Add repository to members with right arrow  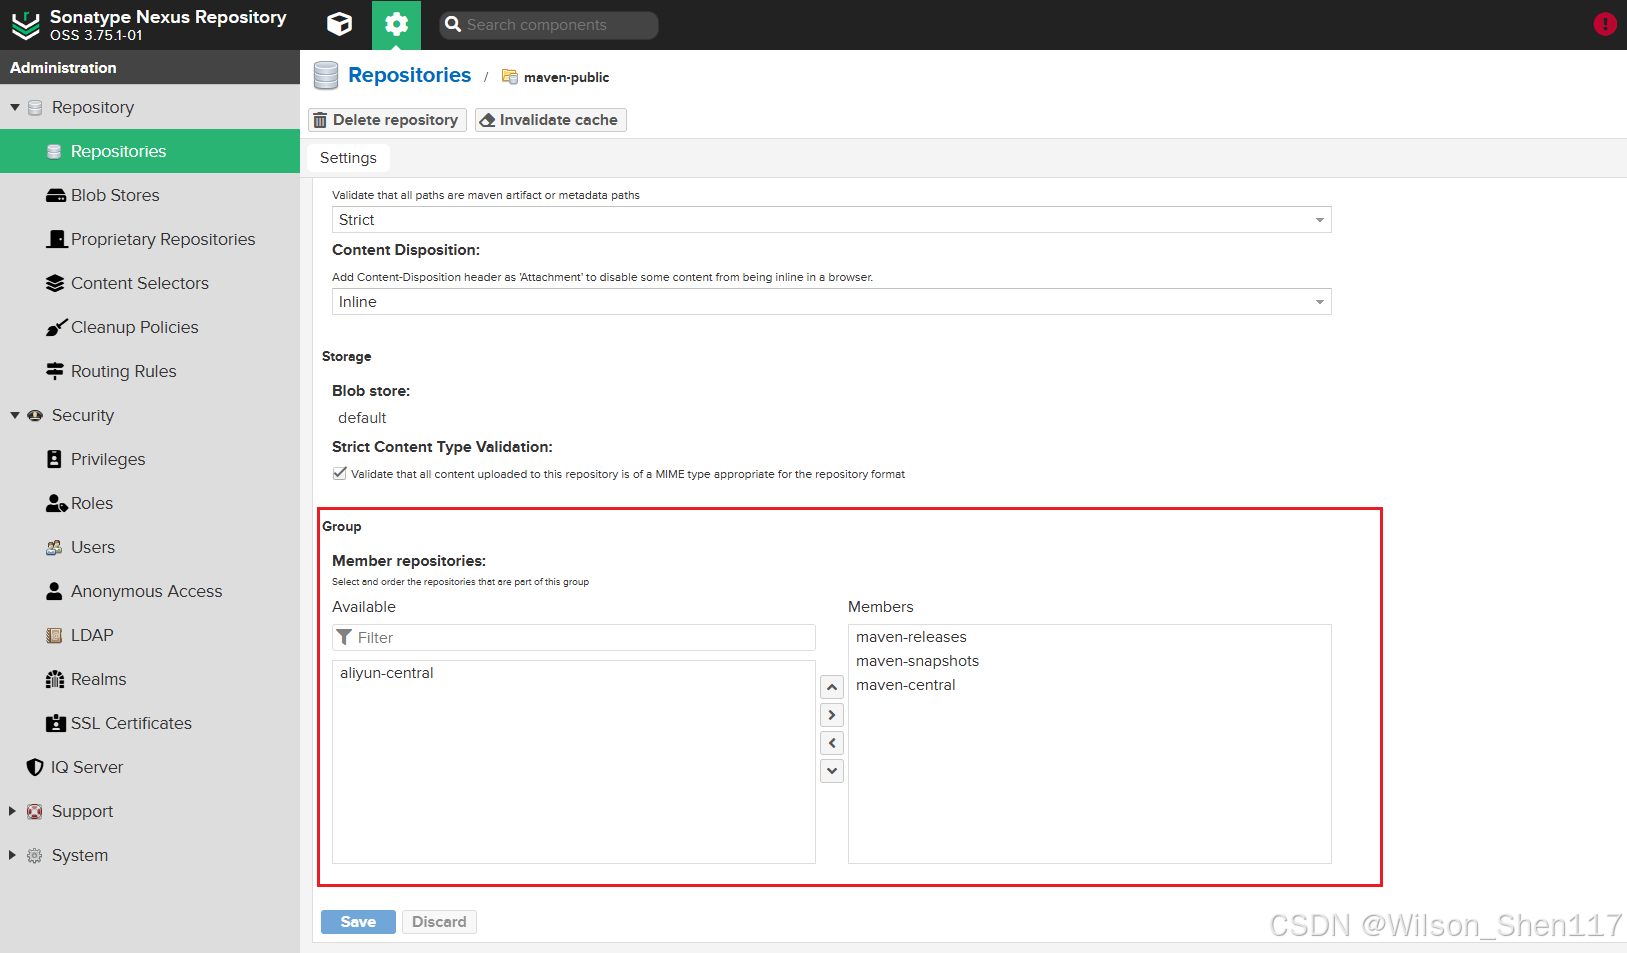pyautogui.click(x=832, y=715)
